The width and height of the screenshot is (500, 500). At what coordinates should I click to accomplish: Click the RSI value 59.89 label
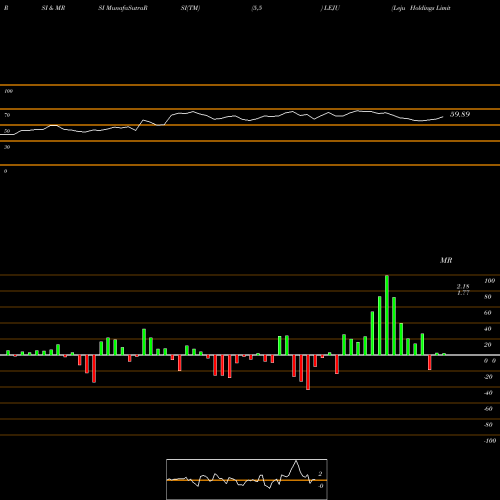coord(460,114)
